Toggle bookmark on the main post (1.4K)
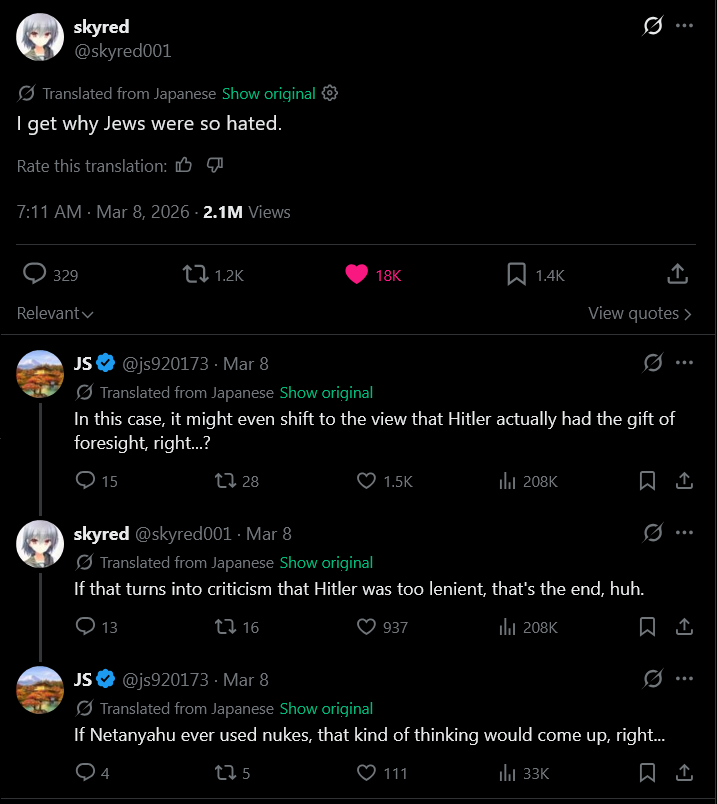This screenshot has height=804, width=717. pos(517,274)
